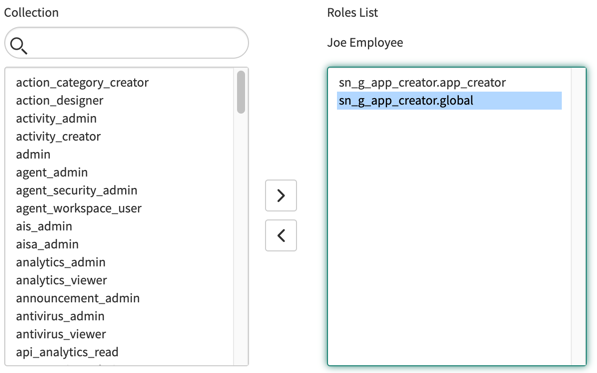Select agent_workspace_user role

pos(78,208)
